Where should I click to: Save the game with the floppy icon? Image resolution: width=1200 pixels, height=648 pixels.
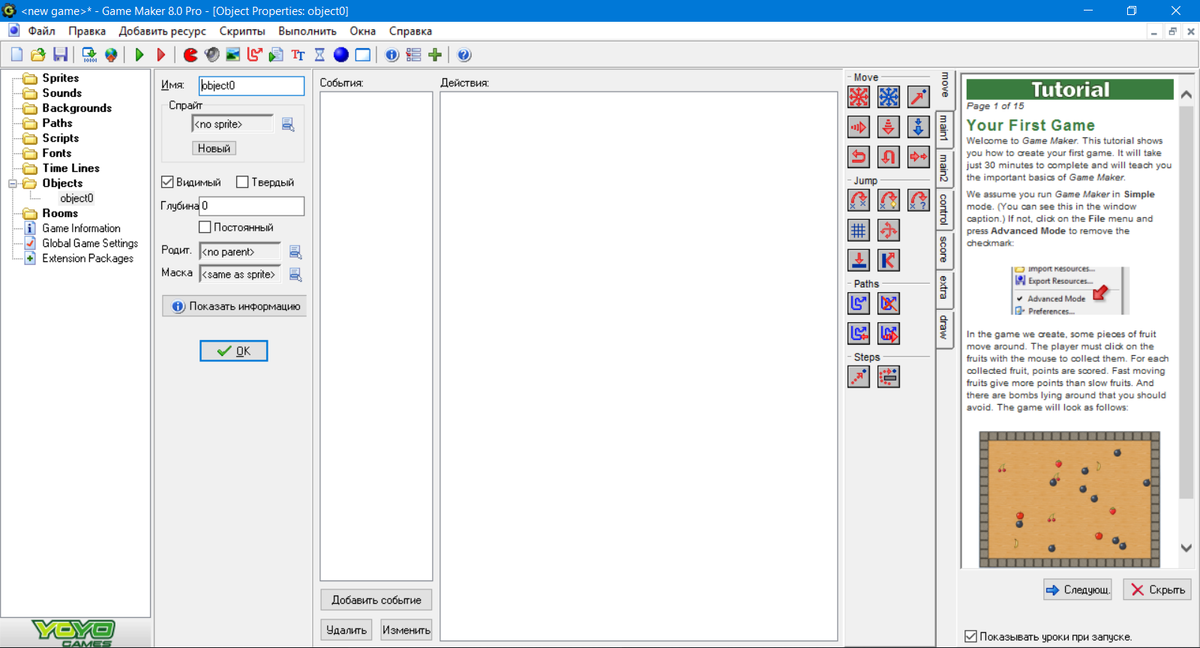point(60,54)
